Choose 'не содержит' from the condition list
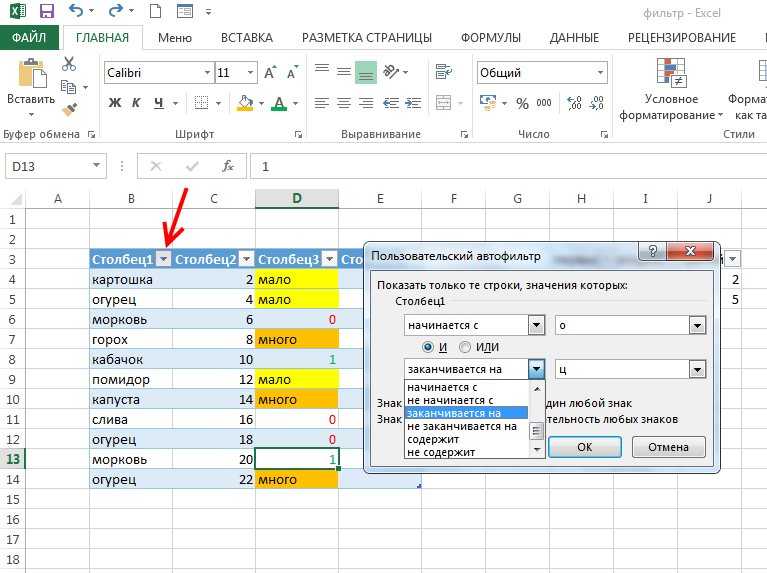 (467, 453)
